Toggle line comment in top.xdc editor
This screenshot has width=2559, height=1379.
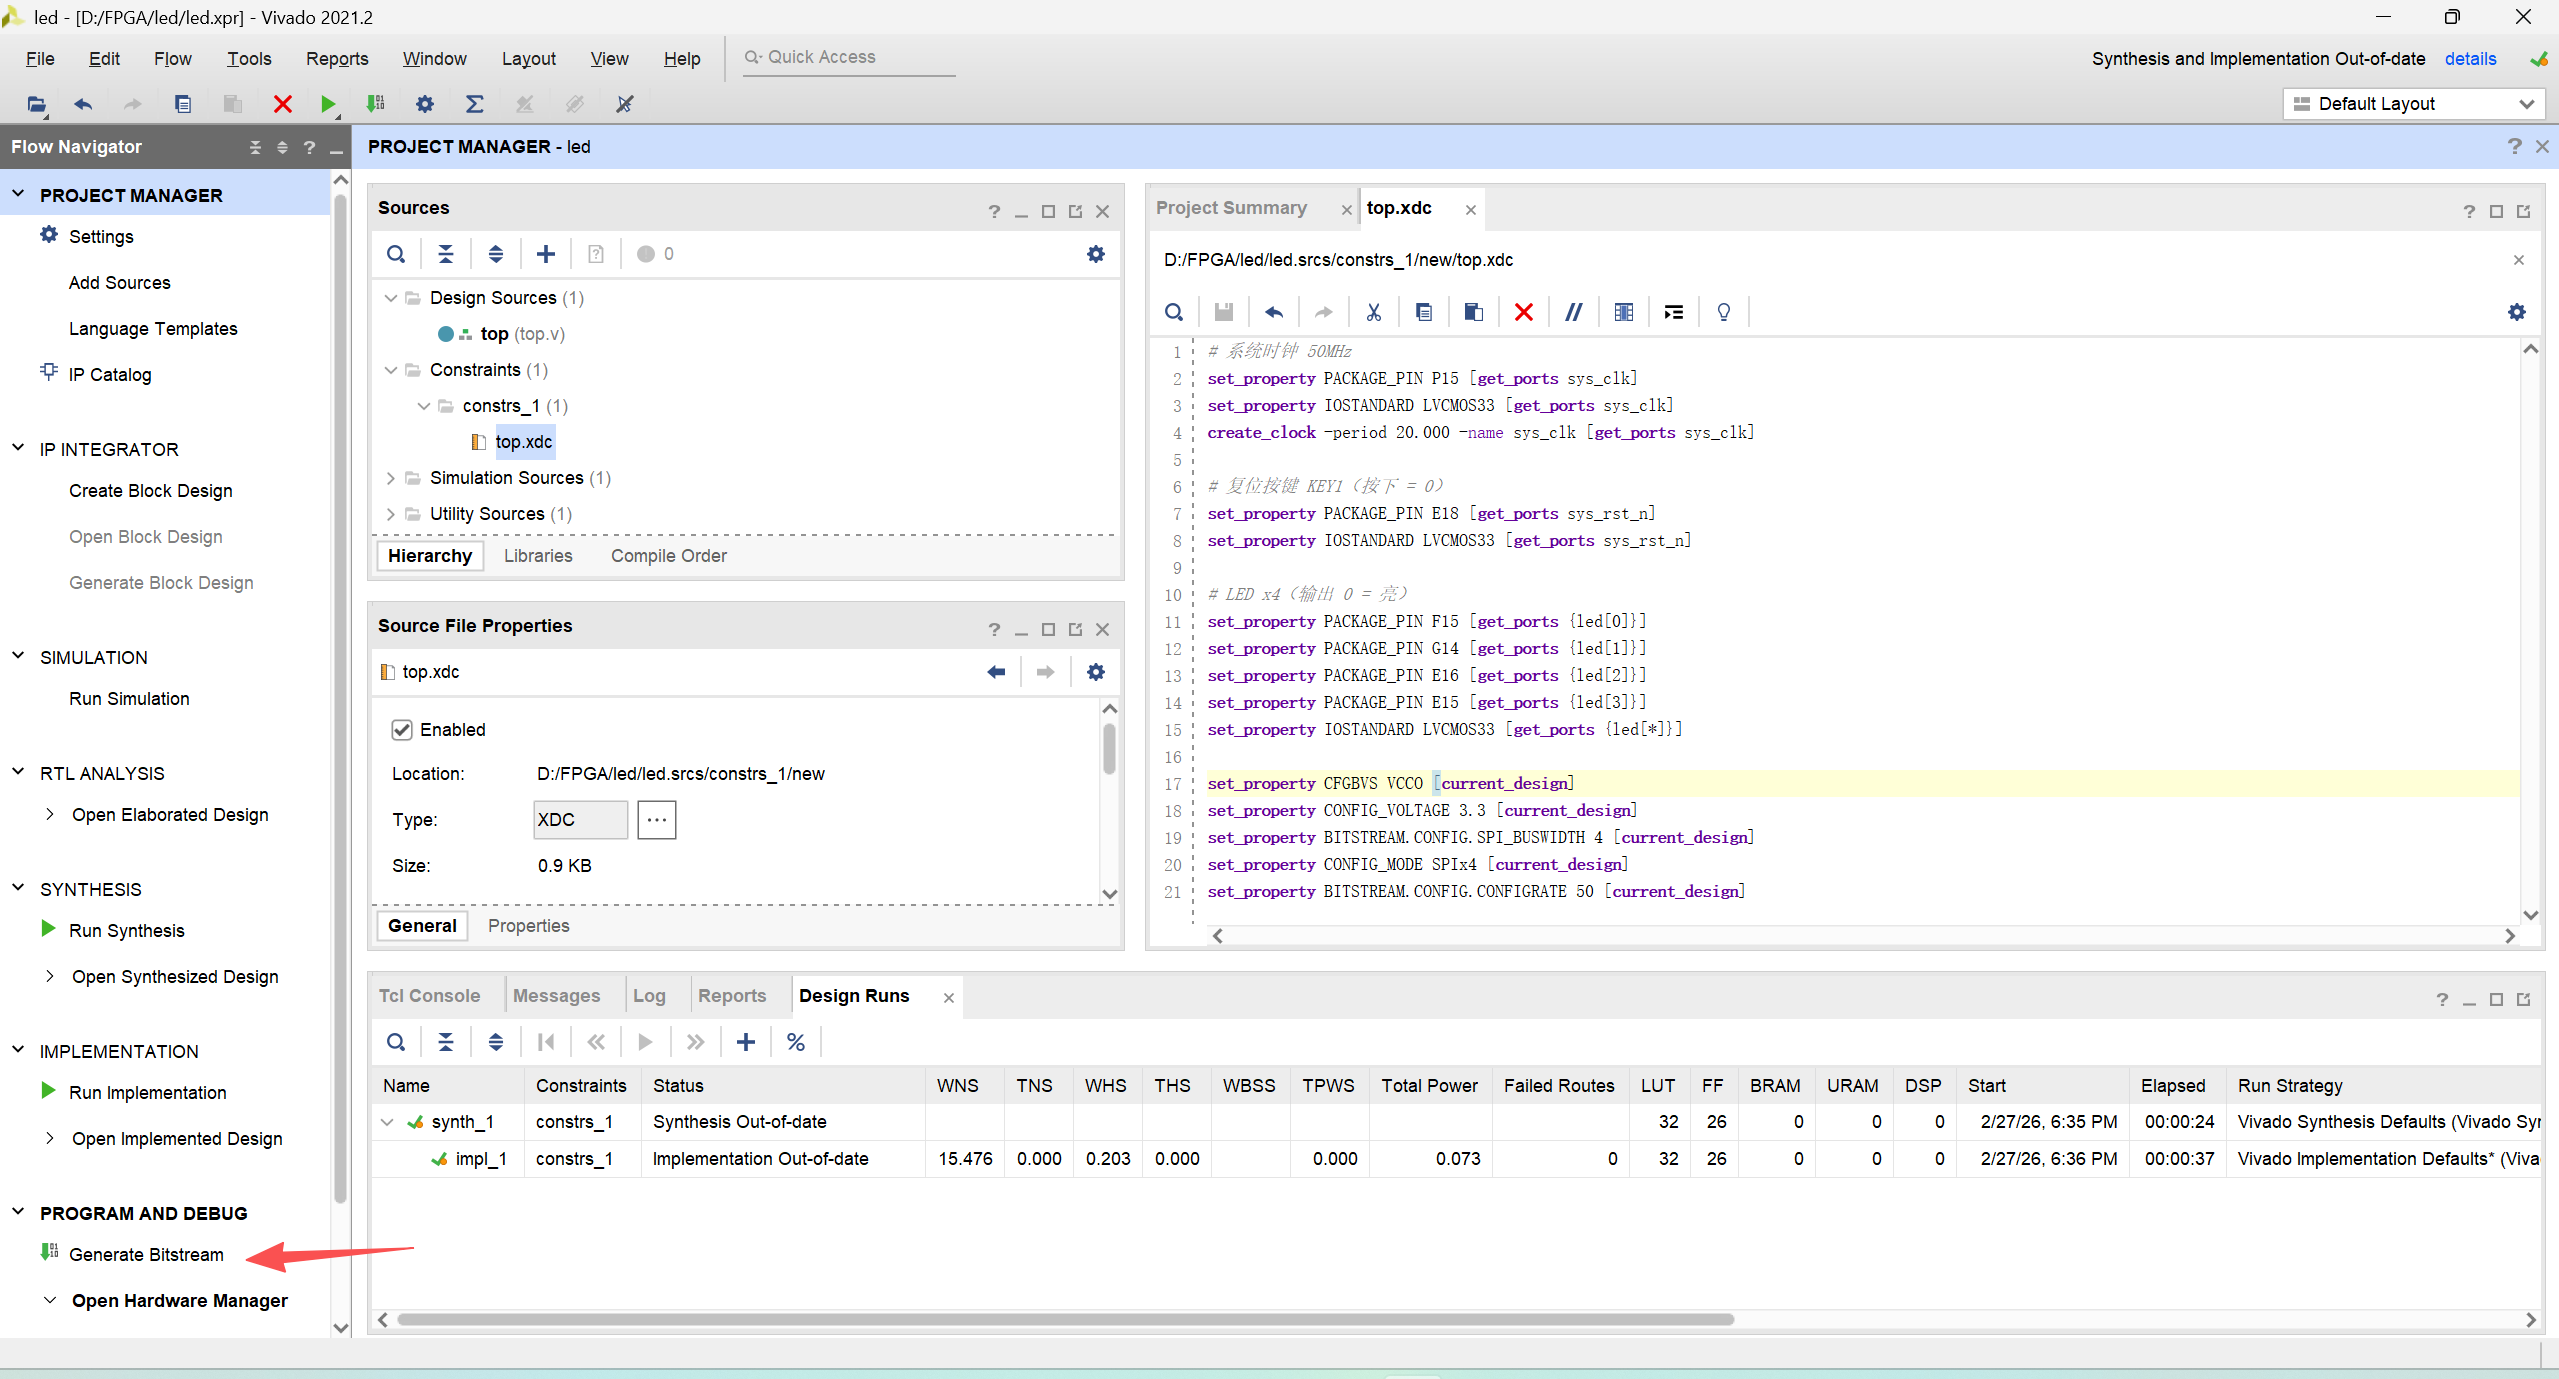[x=1573, y=312]
